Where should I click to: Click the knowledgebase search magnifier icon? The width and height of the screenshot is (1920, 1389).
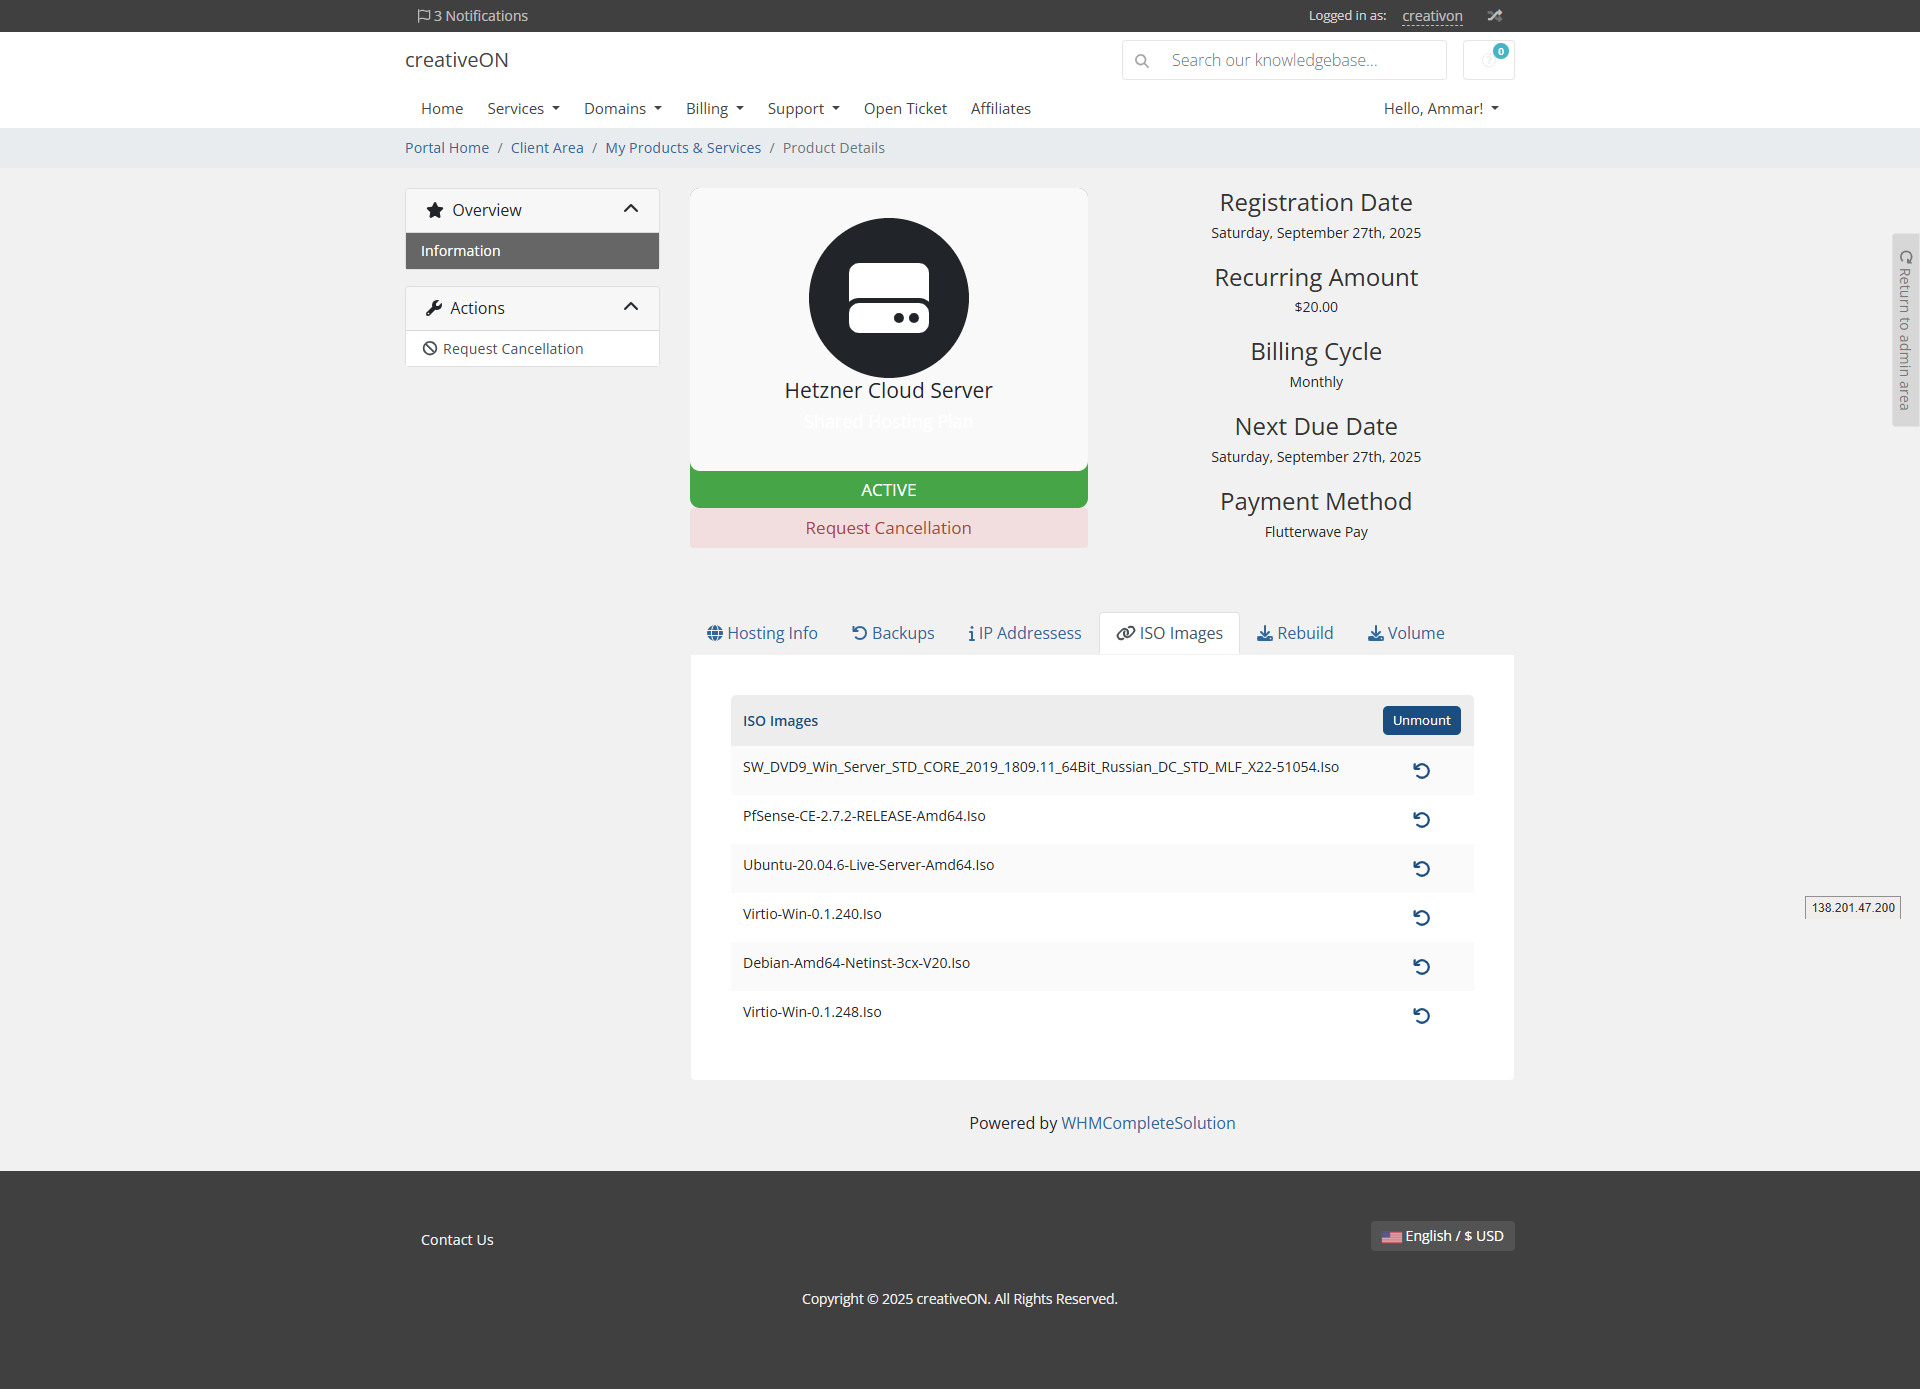[1142, 61]
